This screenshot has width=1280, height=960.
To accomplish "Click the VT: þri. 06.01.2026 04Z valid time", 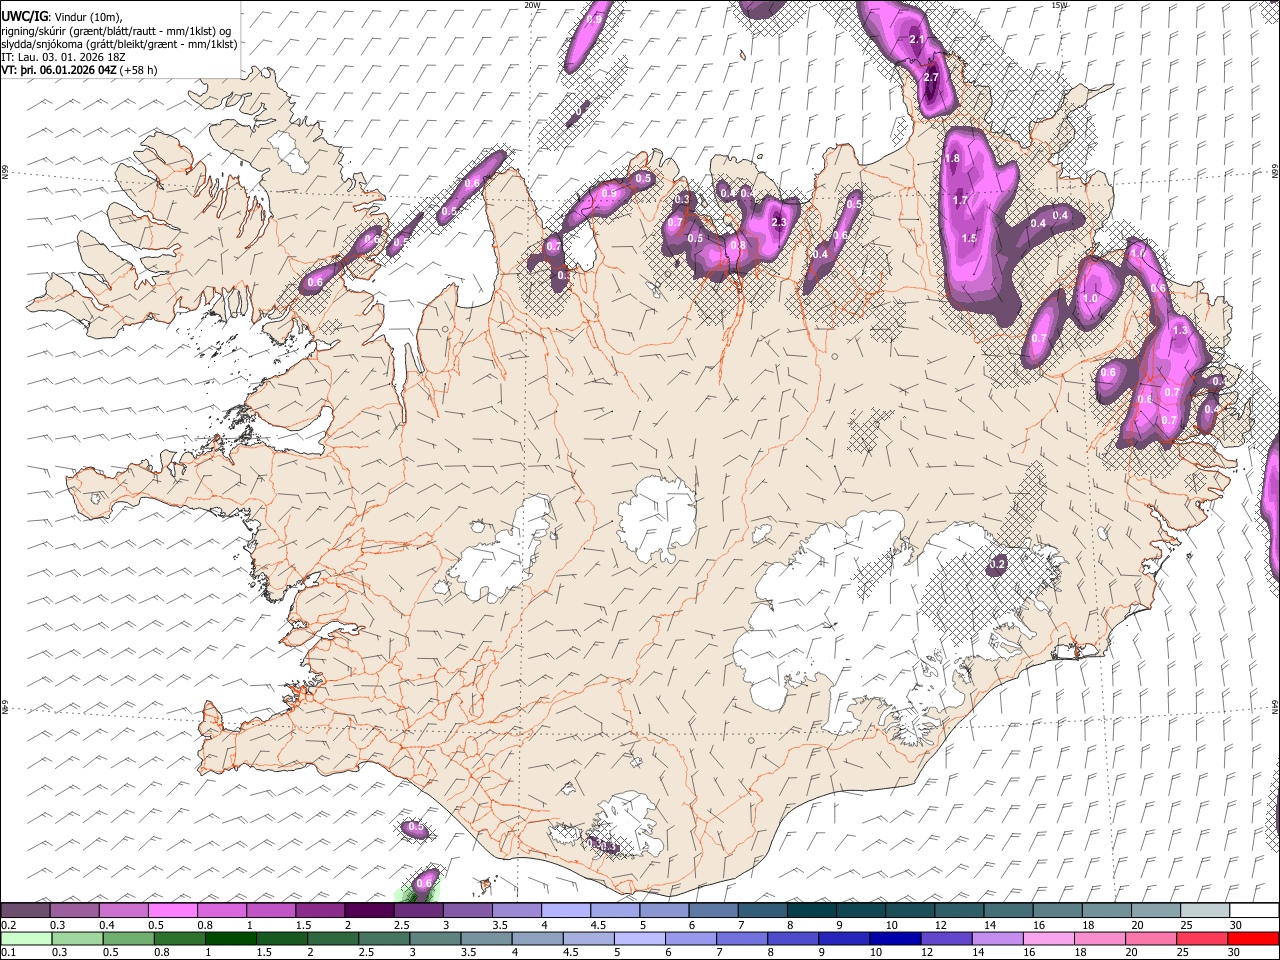I will [60, 70].
